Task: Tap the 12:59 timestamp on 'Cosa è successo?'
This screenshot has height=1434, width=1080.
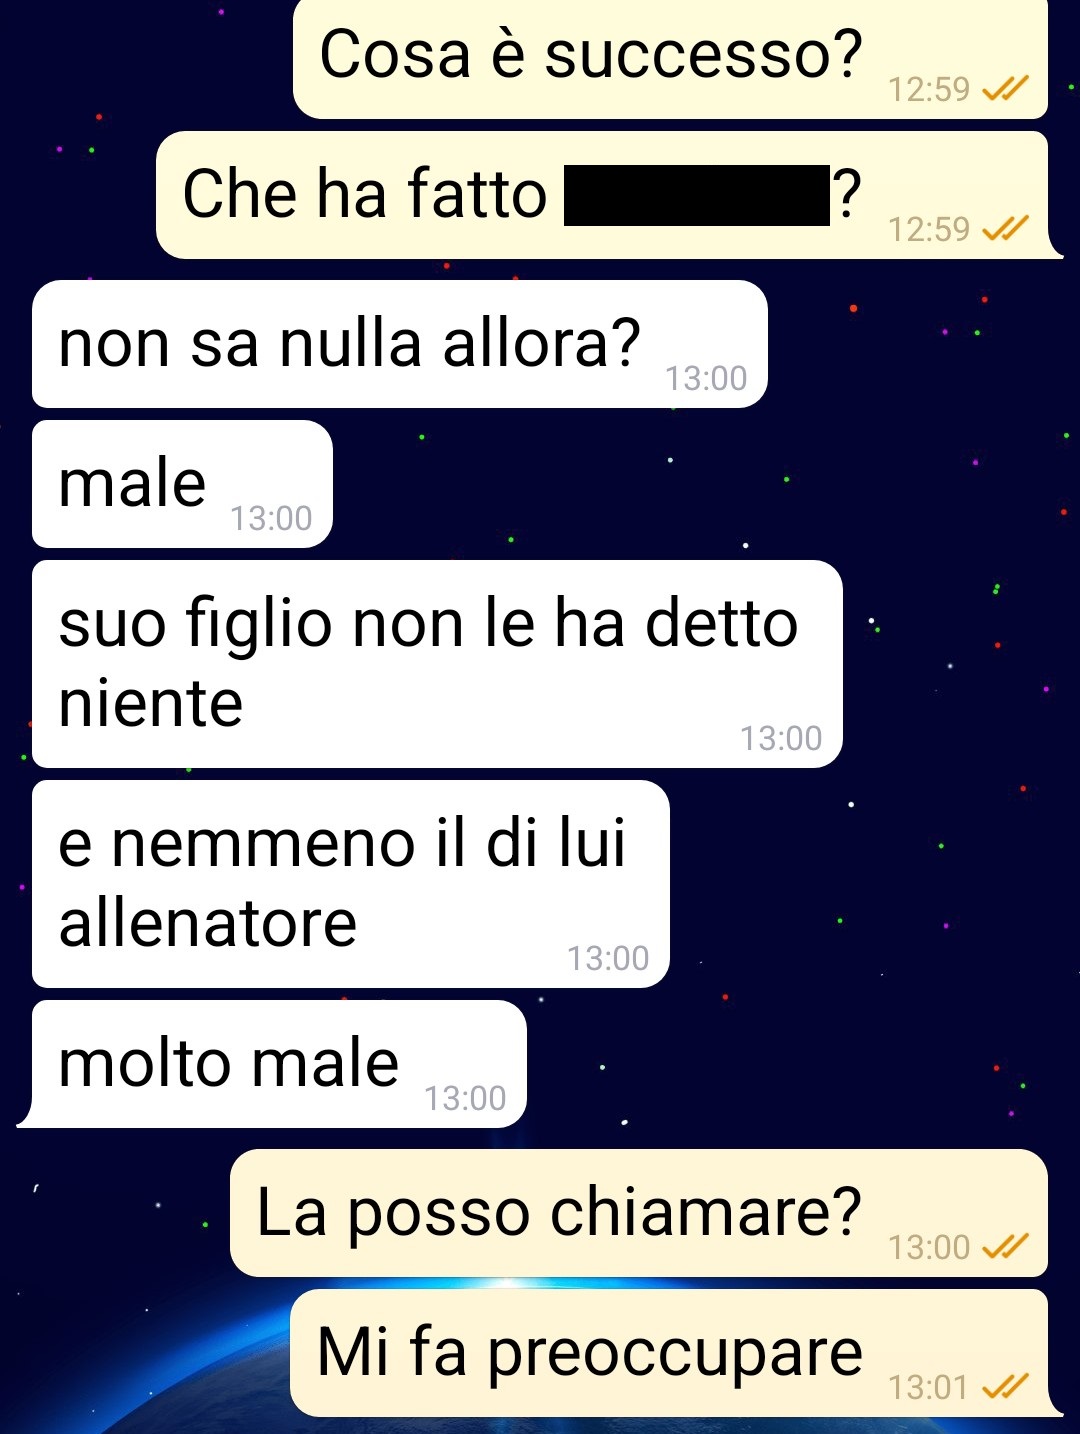Action: click(929, 90)
